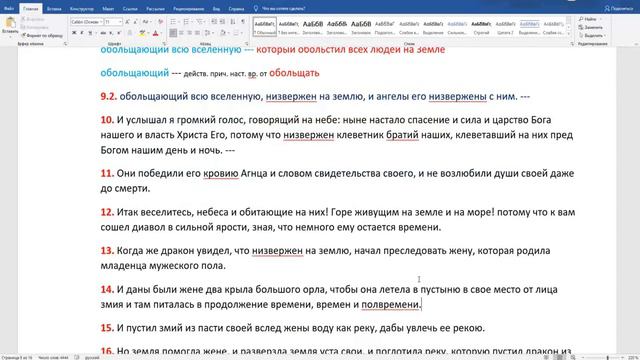Click the numbered list icon
Image resolution: width=640 pixels, height=360 pixels.
186,22
